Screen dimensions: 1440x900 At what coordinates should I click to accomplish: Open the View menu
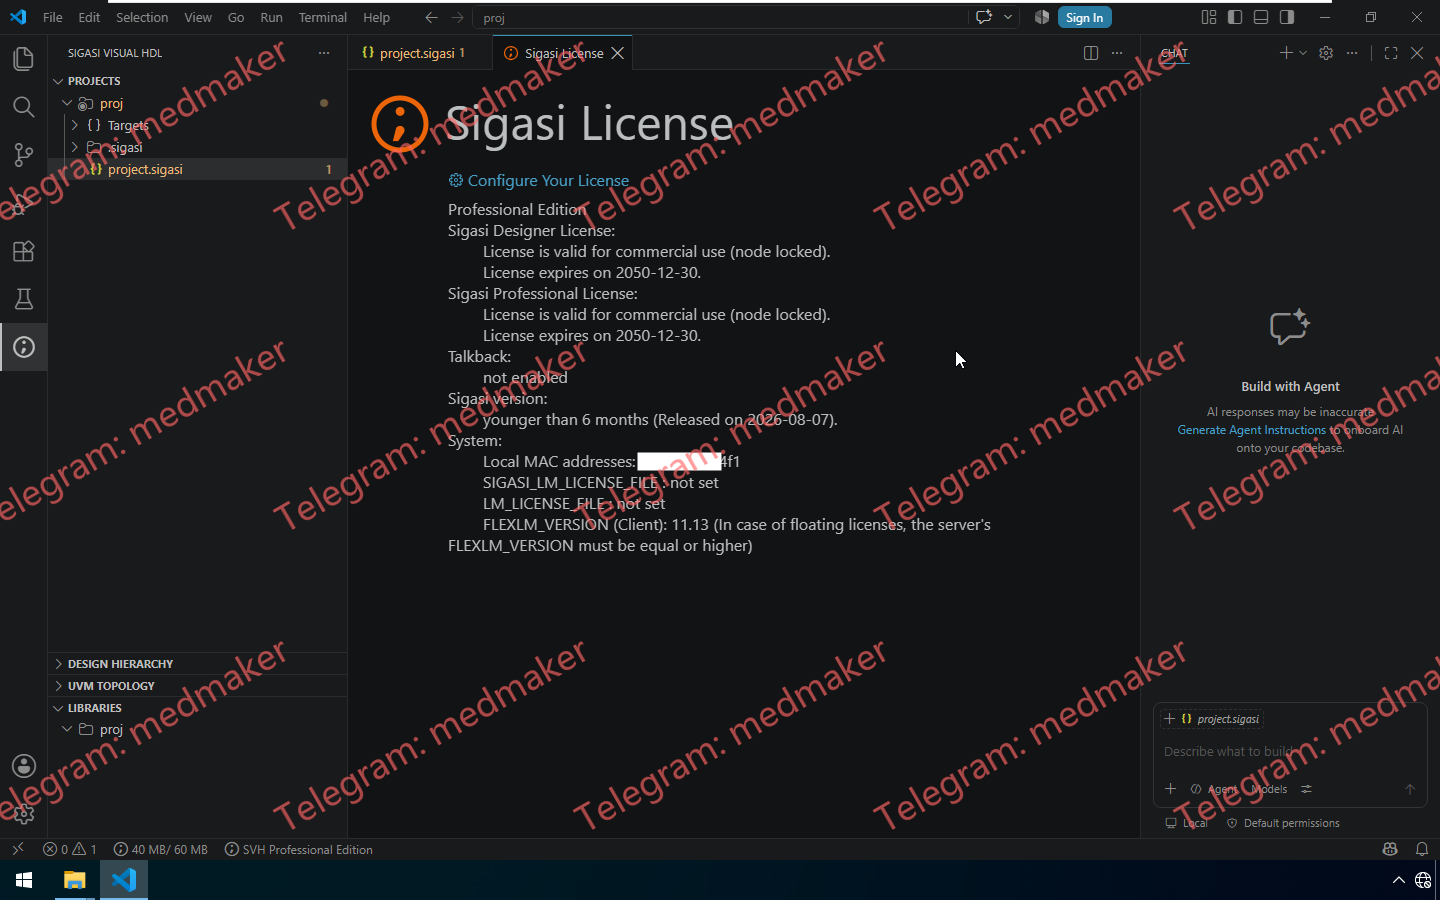click(198, 17)
